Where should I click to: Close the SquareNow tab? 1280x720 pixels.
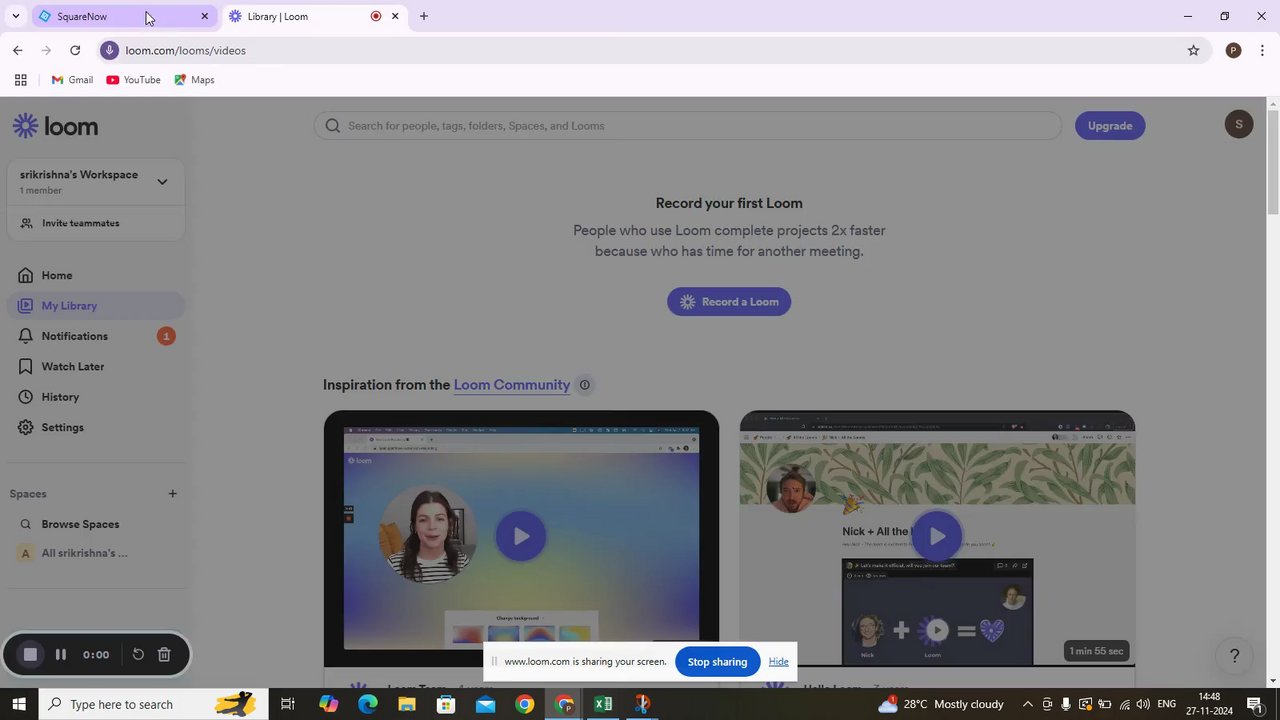[204, 16]
